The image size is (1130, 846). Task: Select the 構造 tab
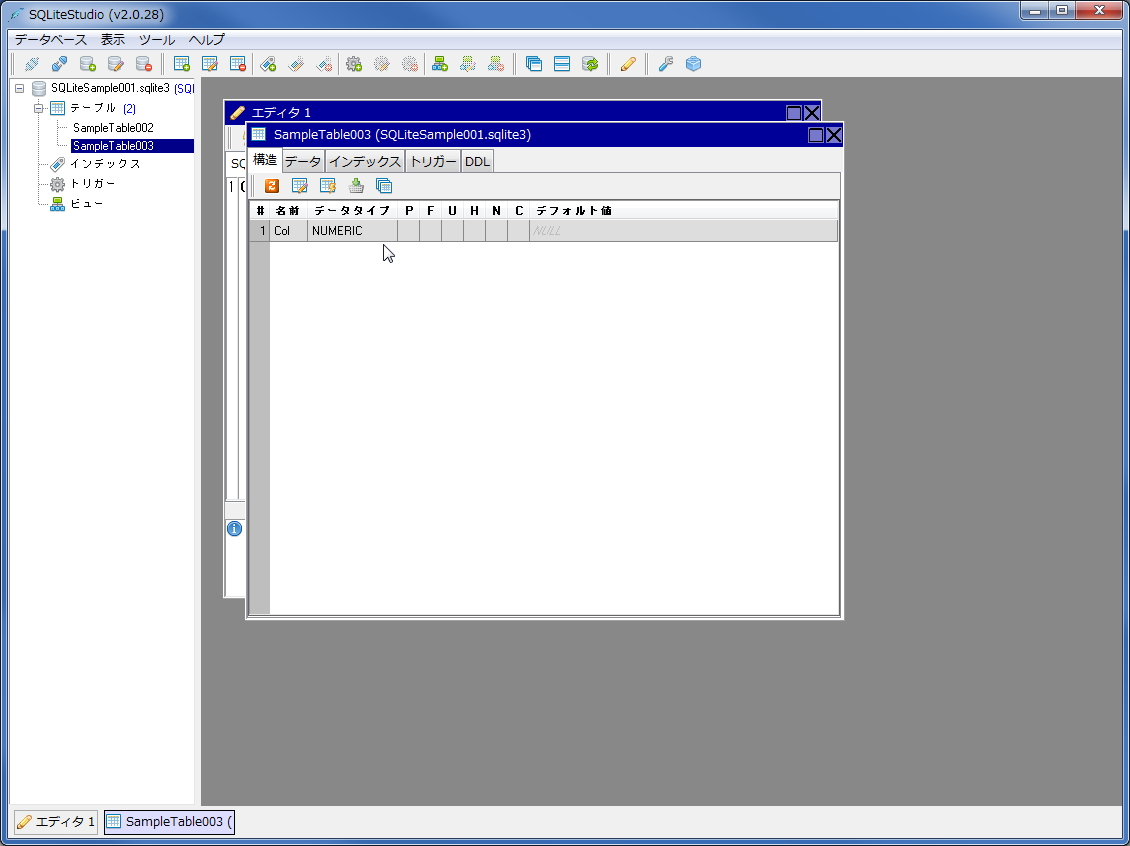pyautogui.click(x=264, y=160)
